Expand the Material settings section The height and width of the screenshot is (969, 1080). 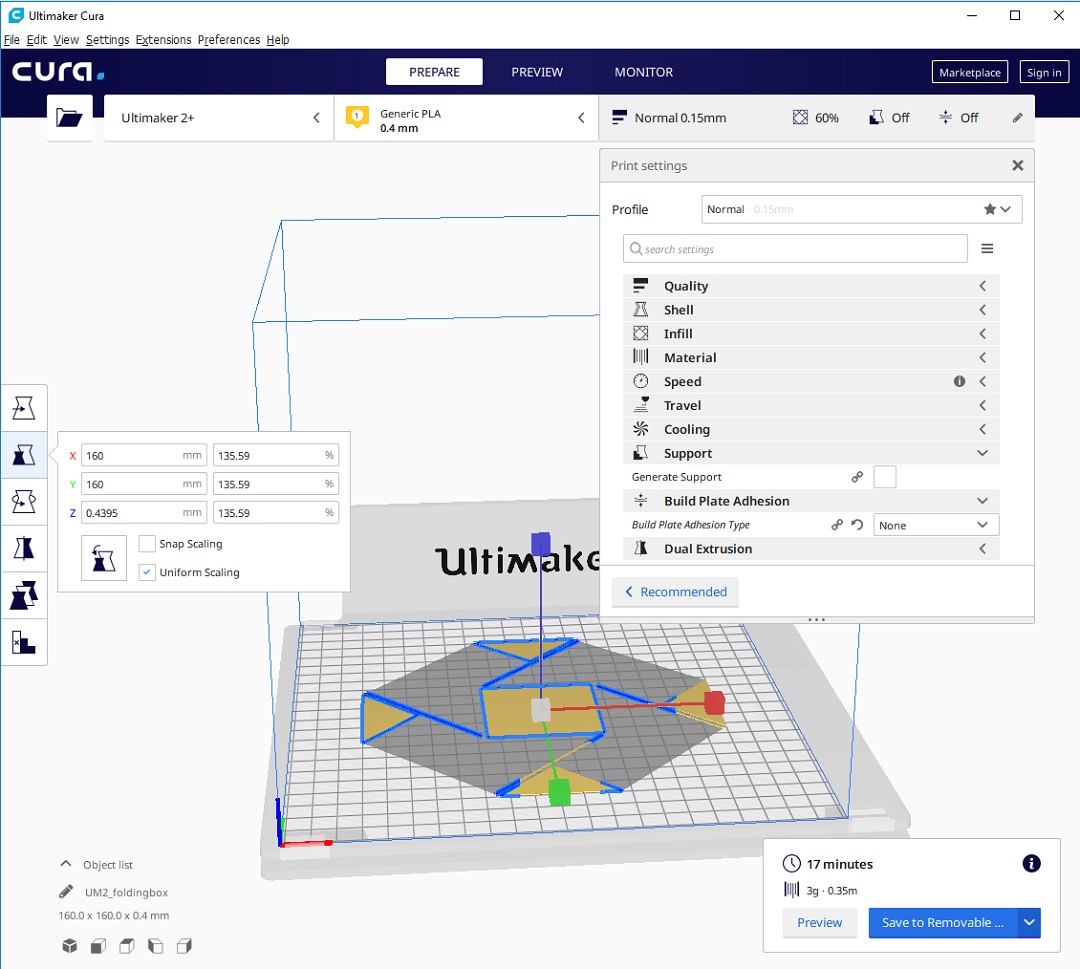pos(811,357)
